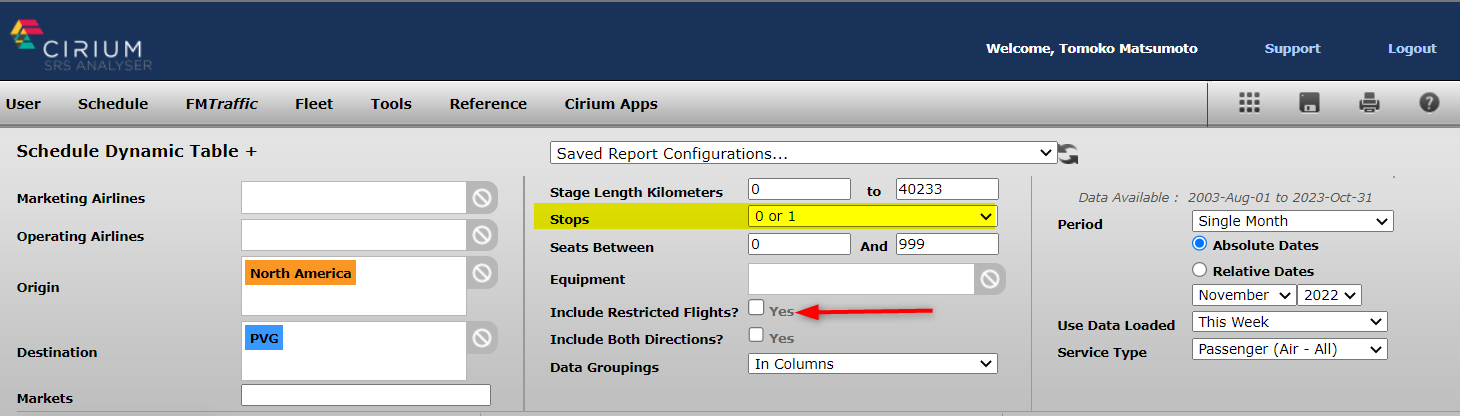This screenshot has width=1460, height=416.
Task: Clear the Equipment field icon
Action: [x=990, y=279]
